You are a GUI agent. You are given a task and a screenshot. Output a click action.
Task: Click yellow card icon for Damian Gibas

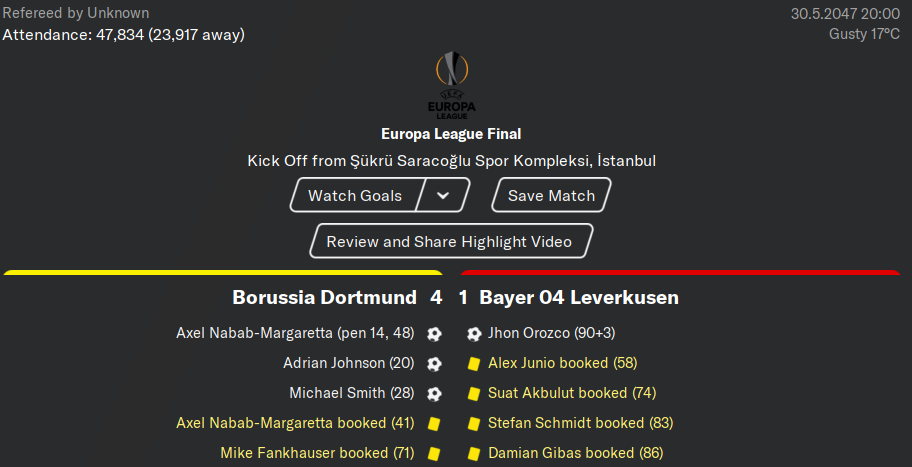[474, 454]
